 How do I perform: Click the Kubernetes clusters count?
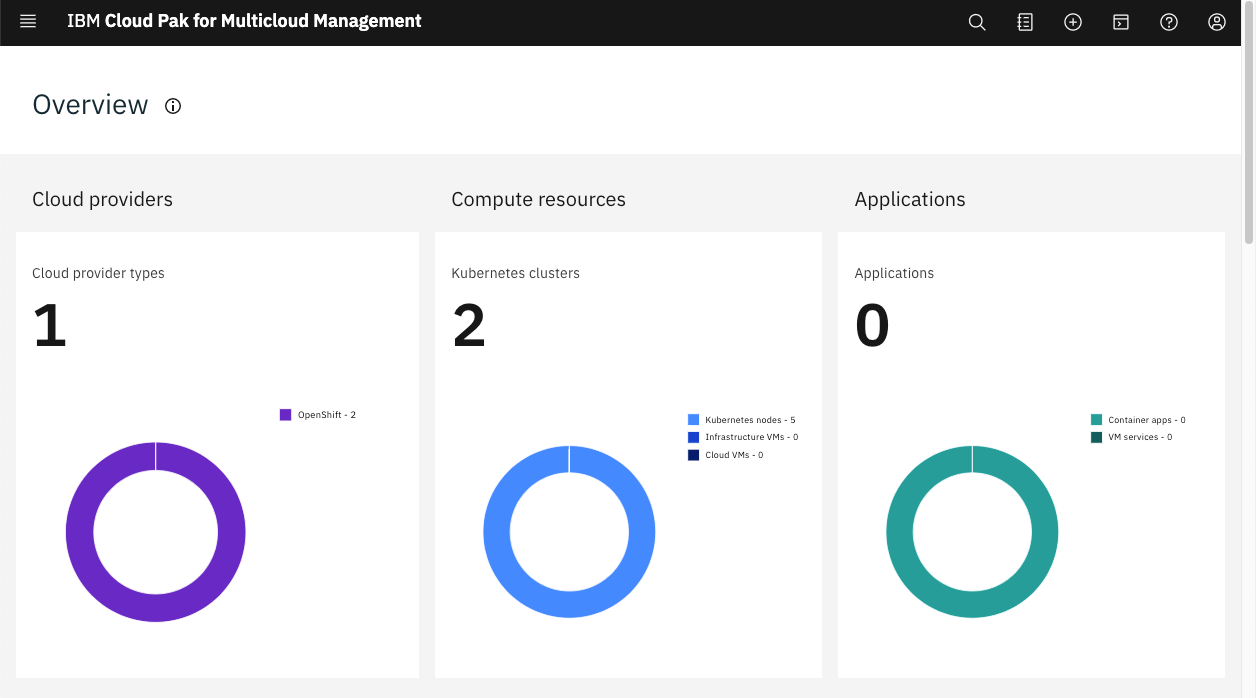click(467, 325)
